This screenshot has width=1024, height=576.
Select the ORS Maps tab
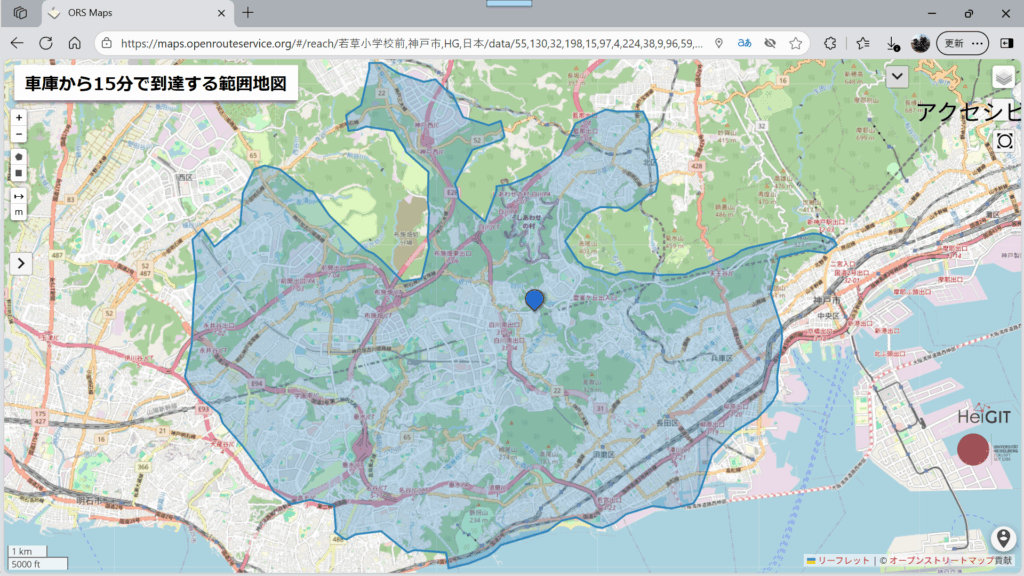coord(130,13)
